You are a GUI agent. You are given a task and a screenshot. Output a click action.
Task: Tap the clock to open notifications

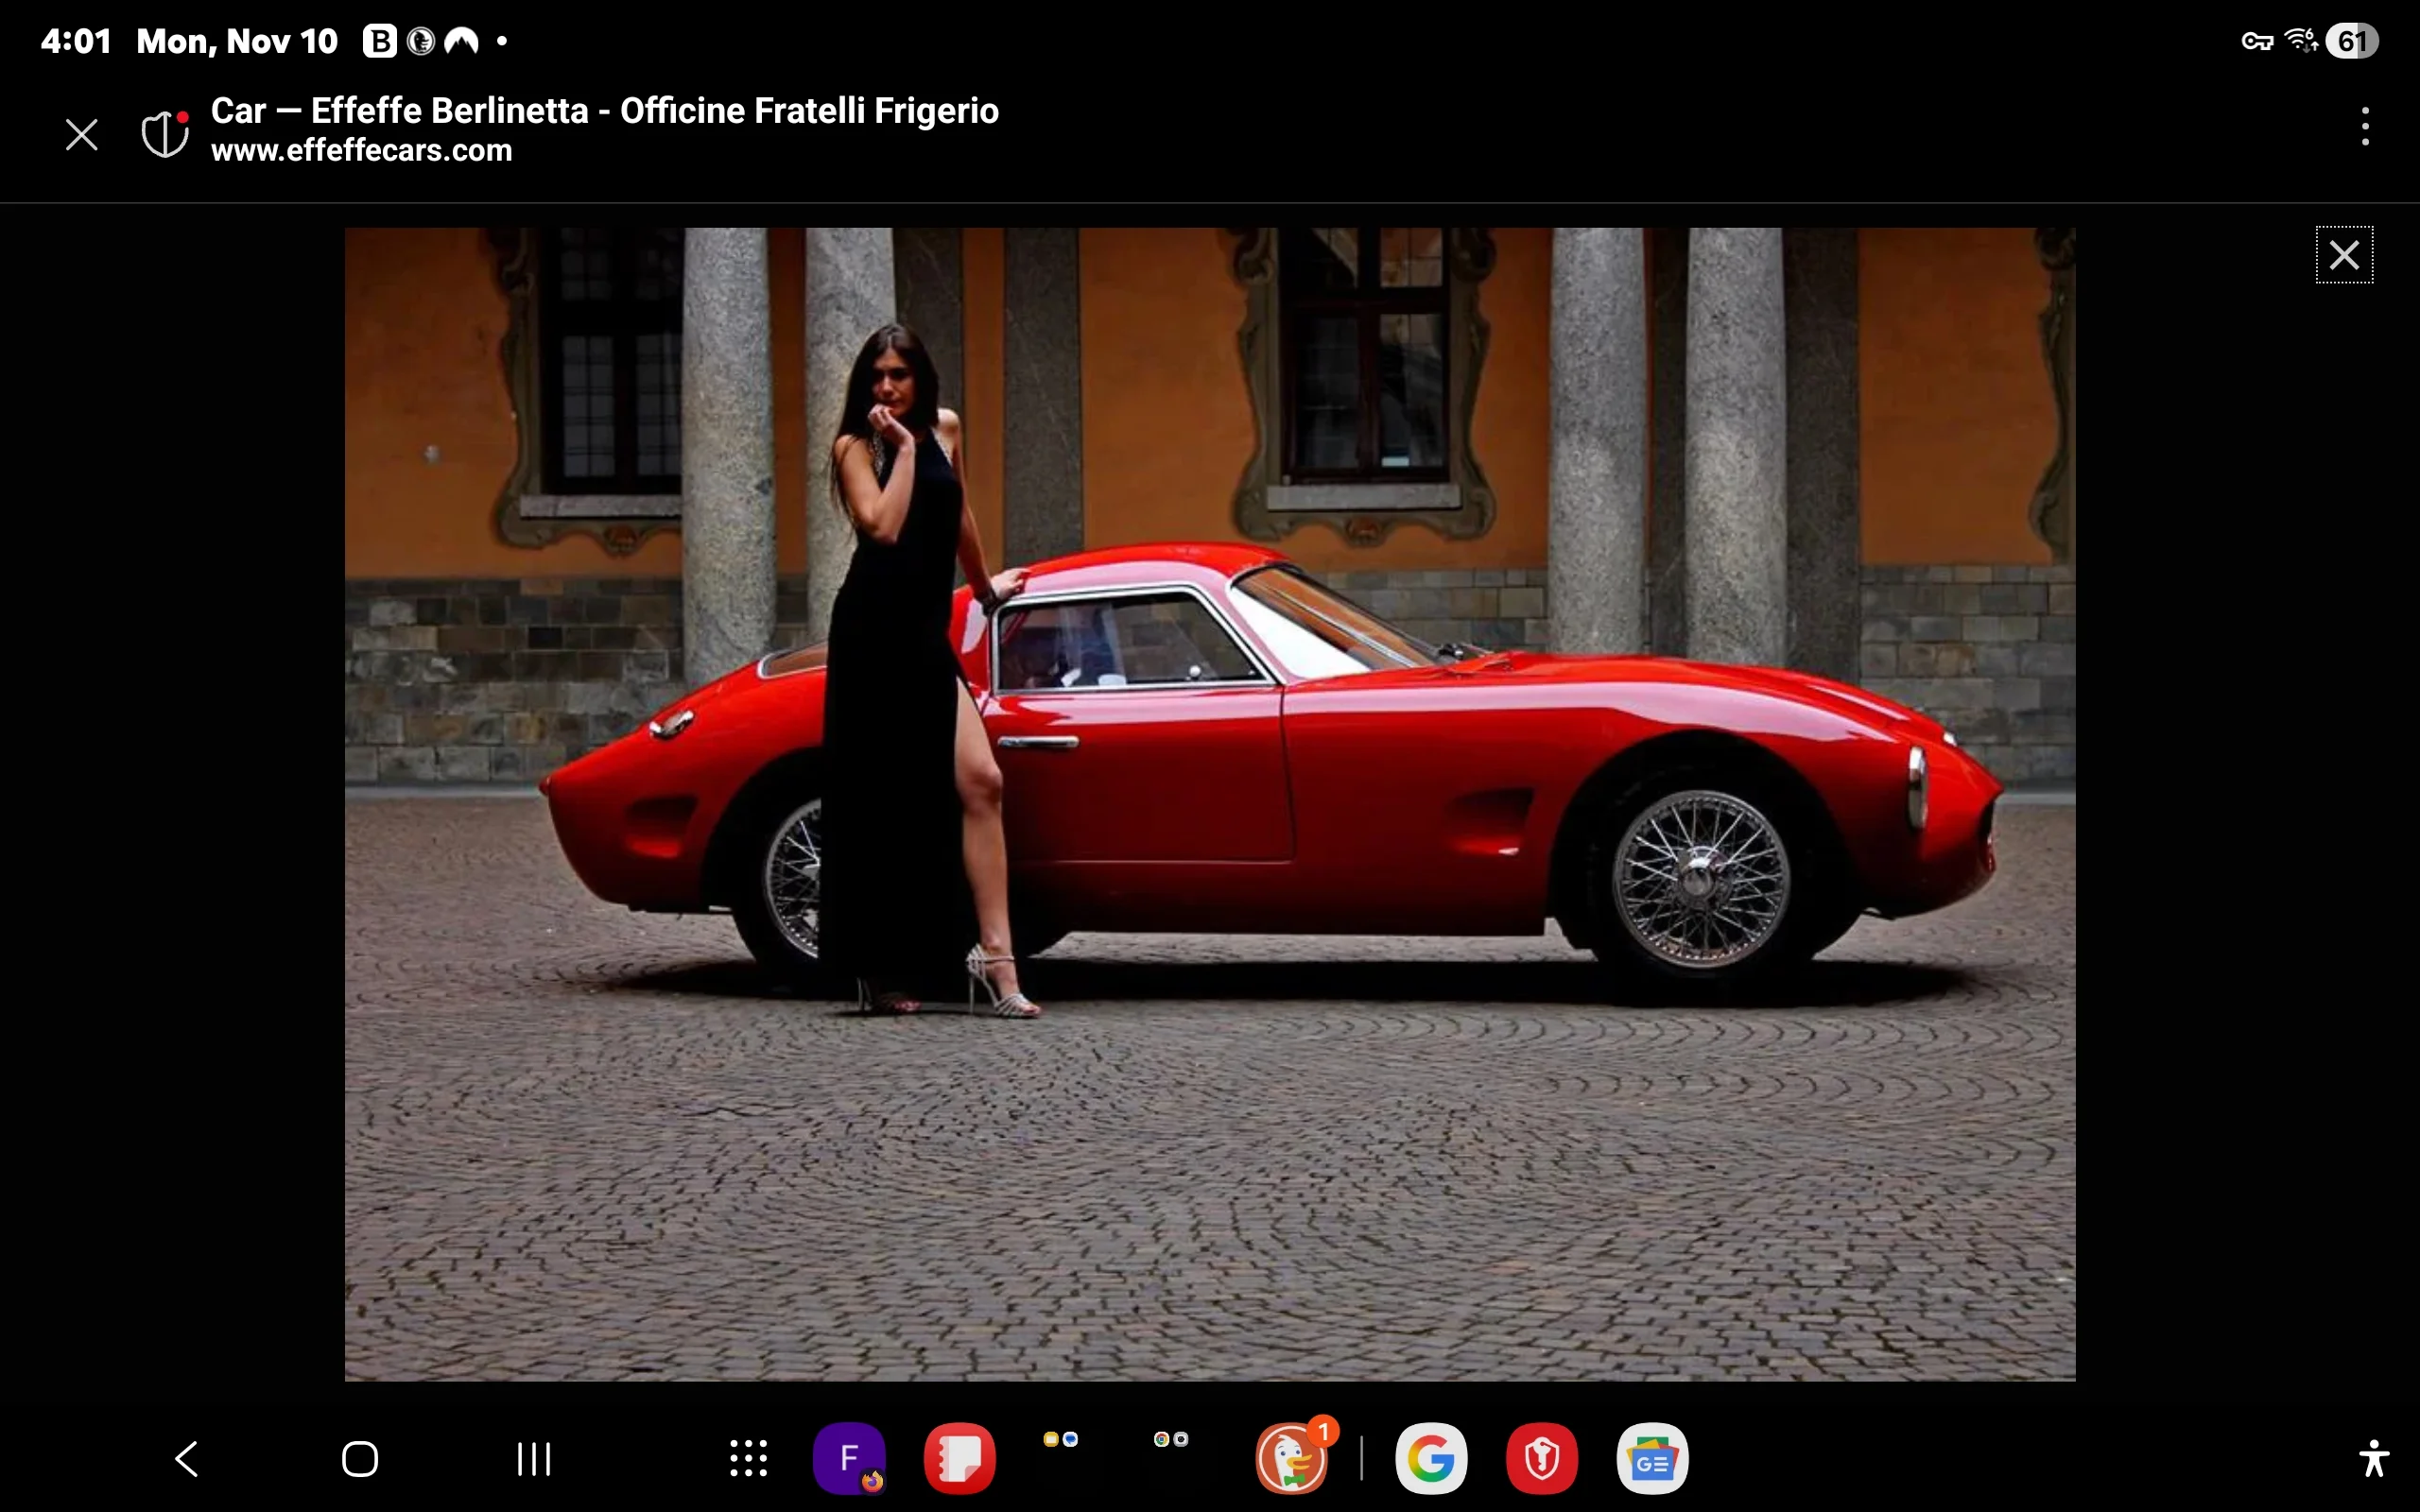76,41
